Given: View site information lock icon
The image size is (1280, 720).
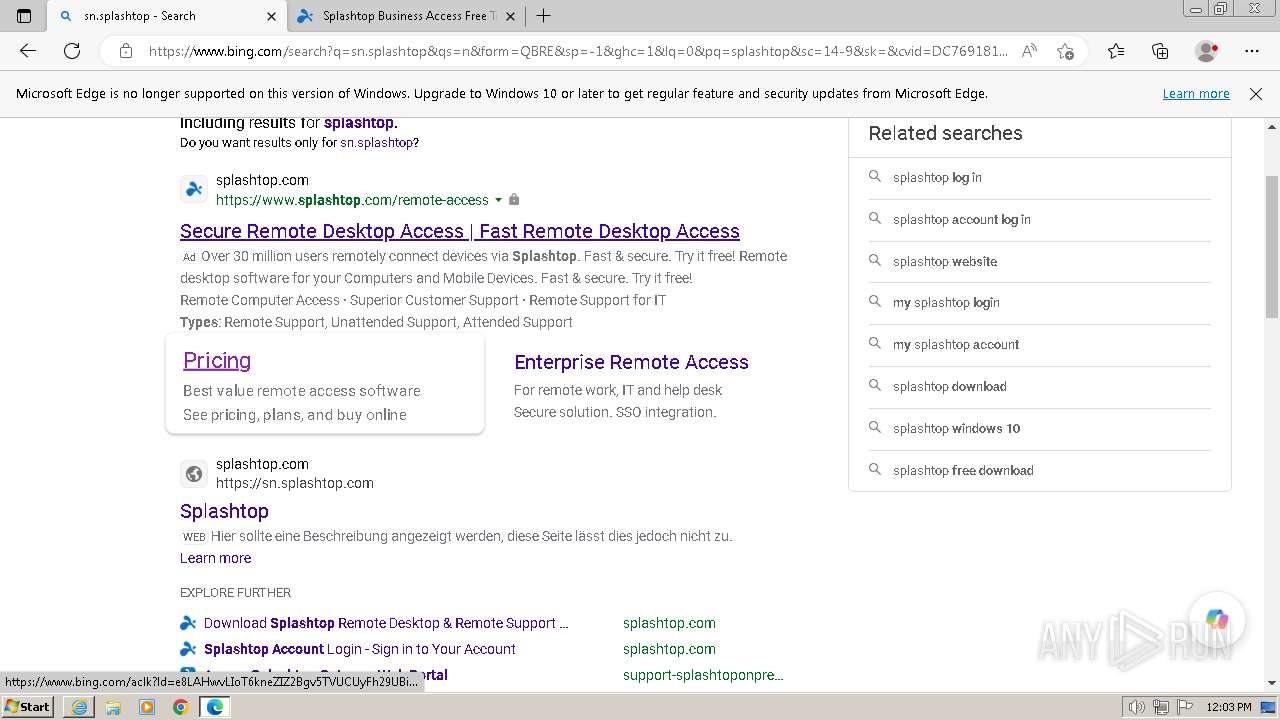Looking at the screenshot, I should (x=126, y=51).
